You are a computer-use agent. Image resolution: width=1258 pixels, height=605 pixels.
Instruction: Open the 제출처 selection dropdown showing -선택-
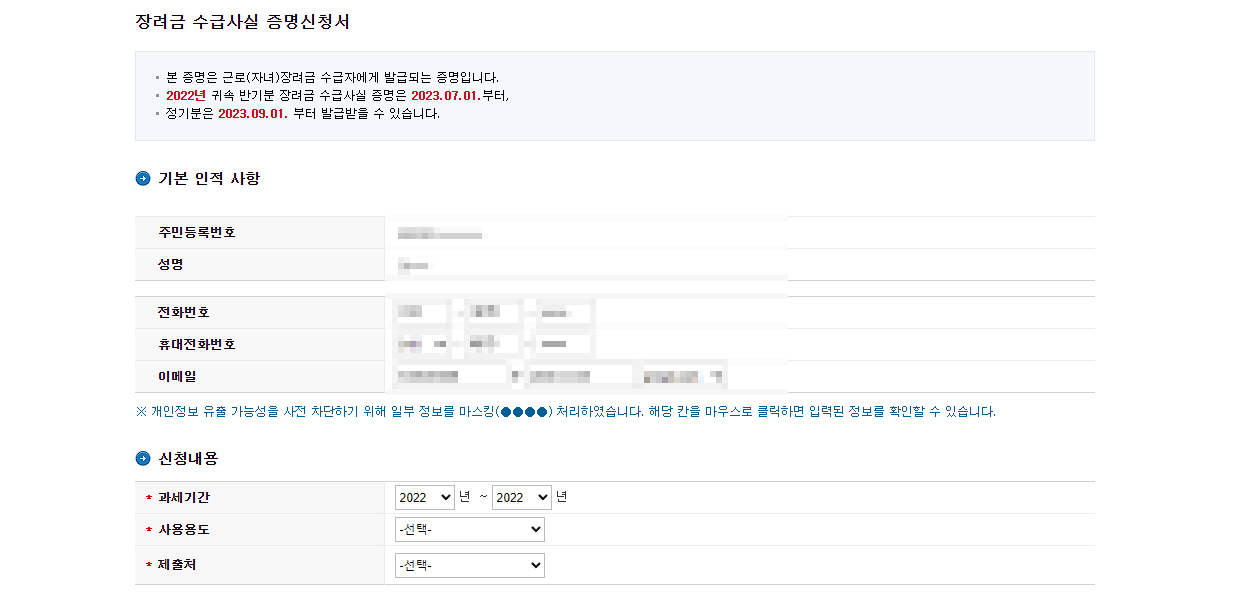tap(469, 565)
